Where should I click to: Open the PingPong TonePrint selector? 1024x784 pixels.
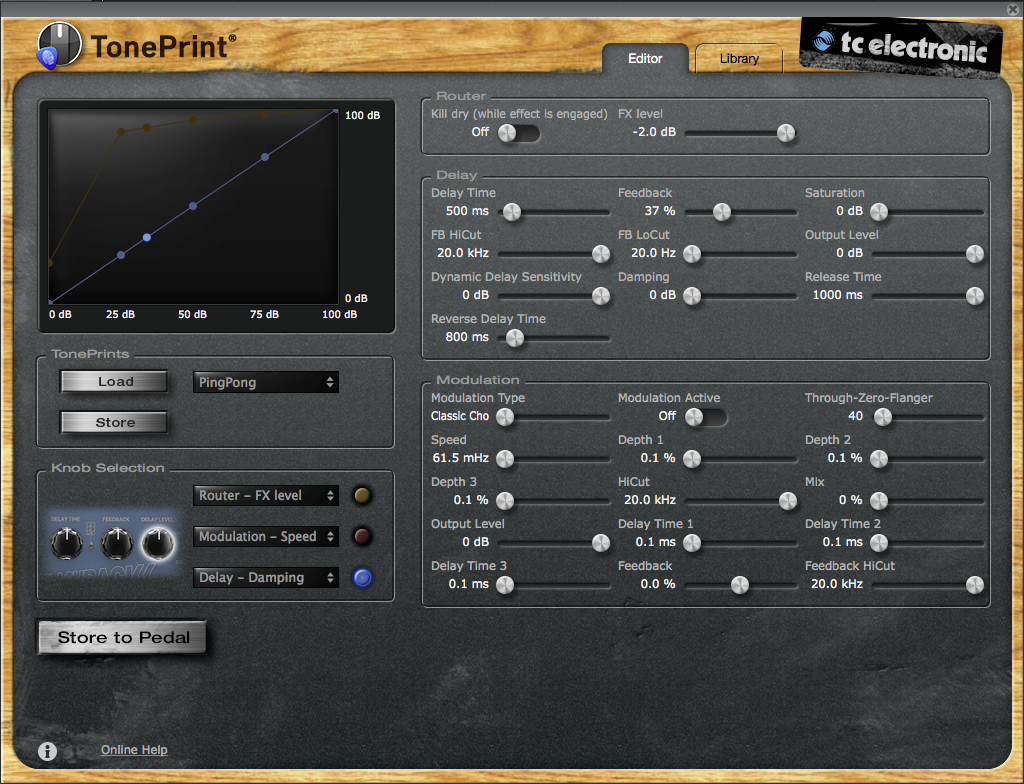coord(265,381)
